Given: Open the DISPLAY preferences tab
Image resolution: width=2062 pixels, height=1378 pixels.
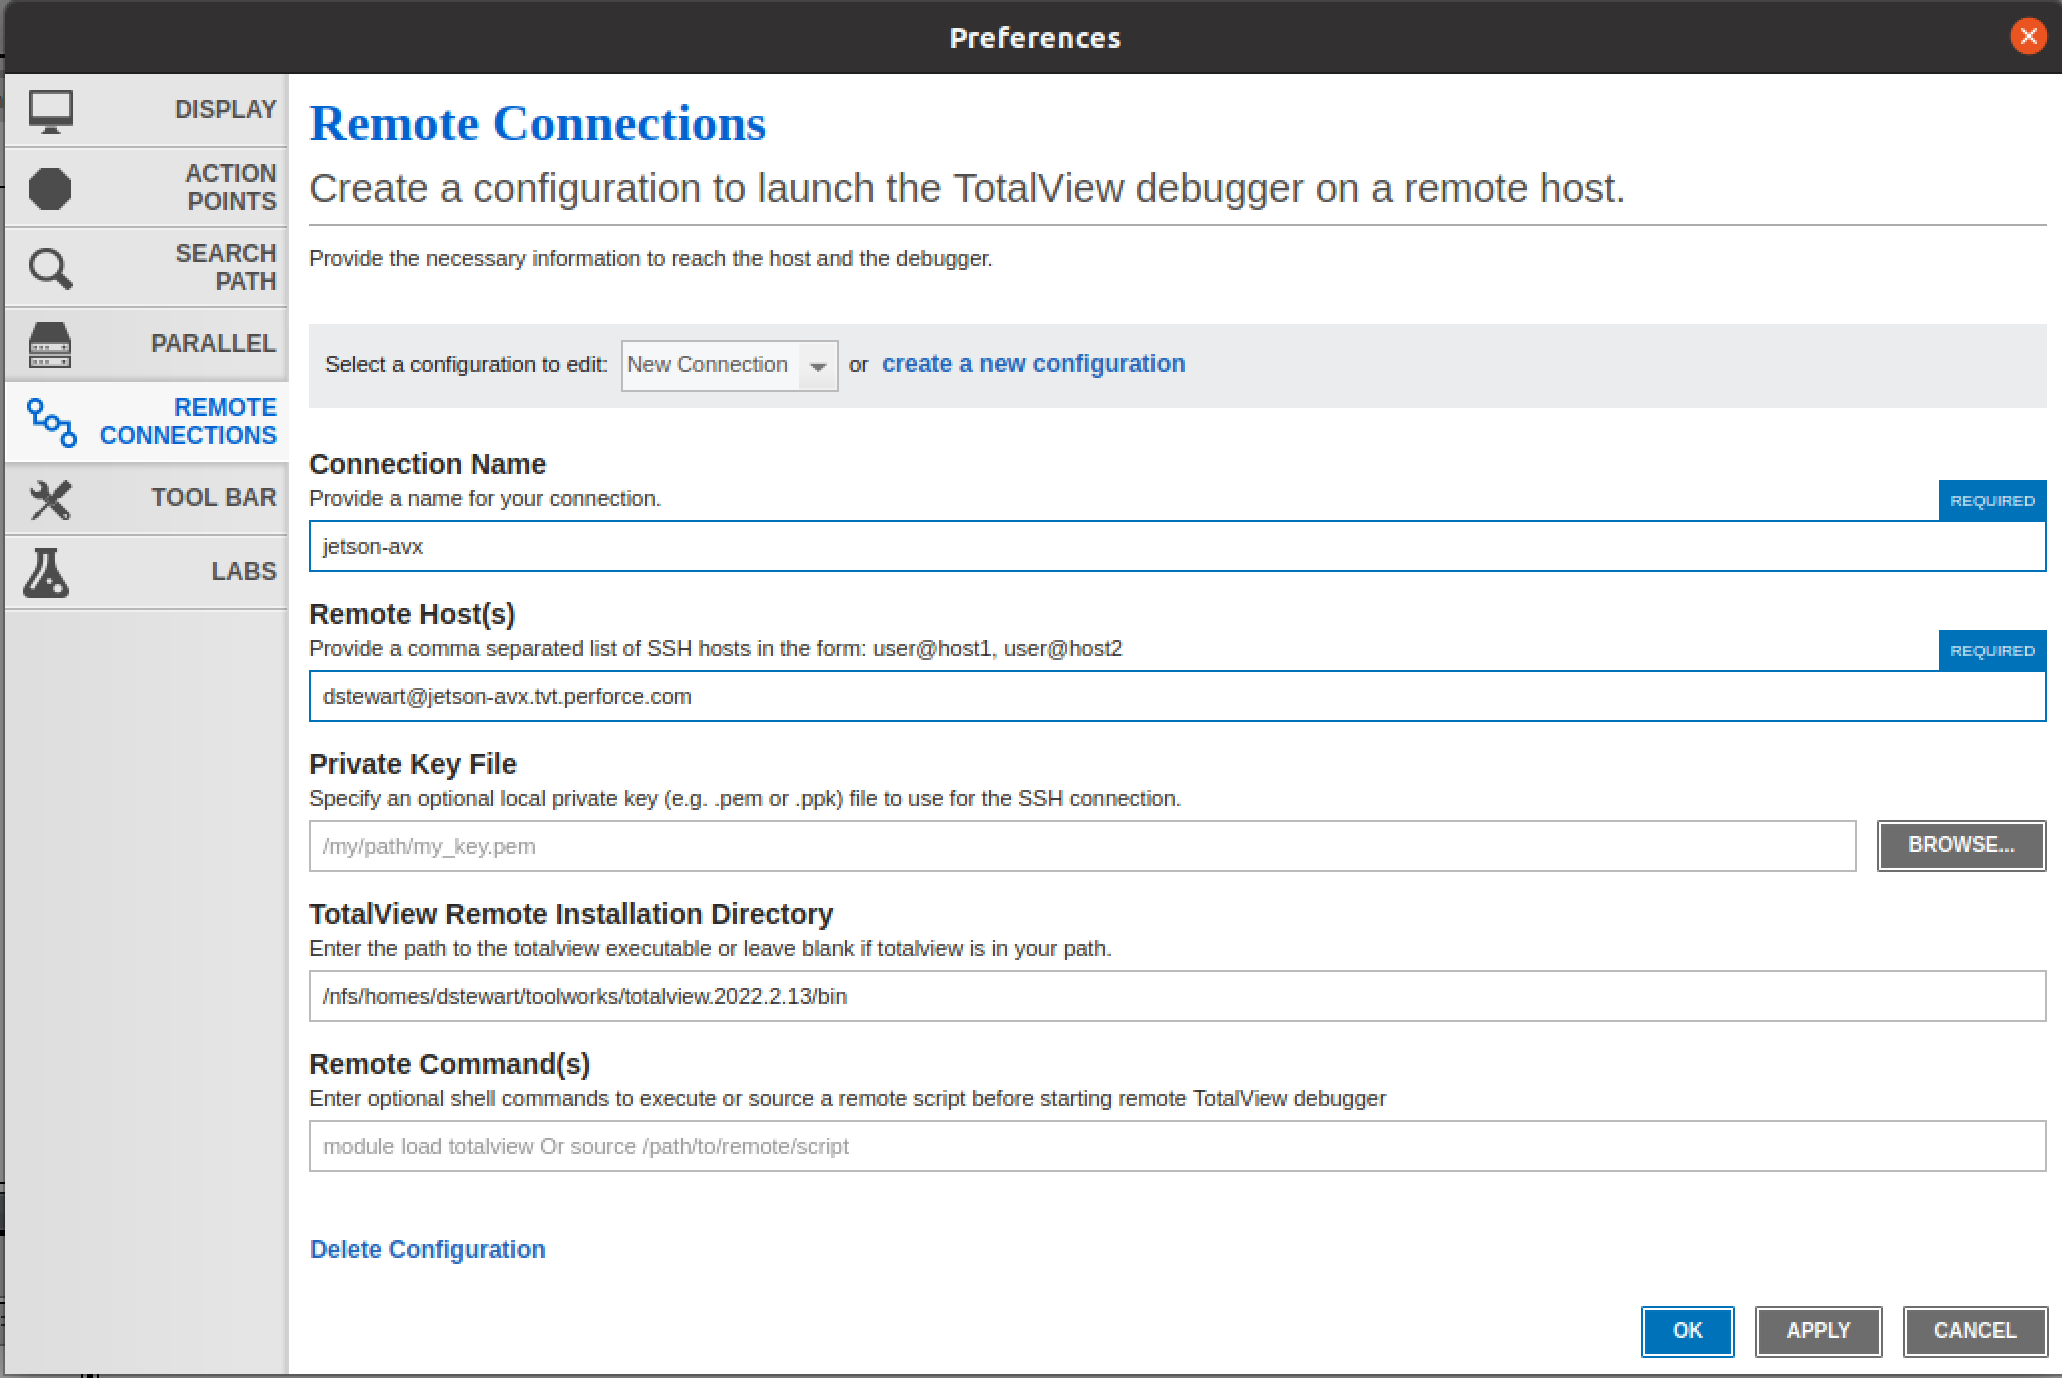Looking at the screenshot, I should click(x=146, y=110).
